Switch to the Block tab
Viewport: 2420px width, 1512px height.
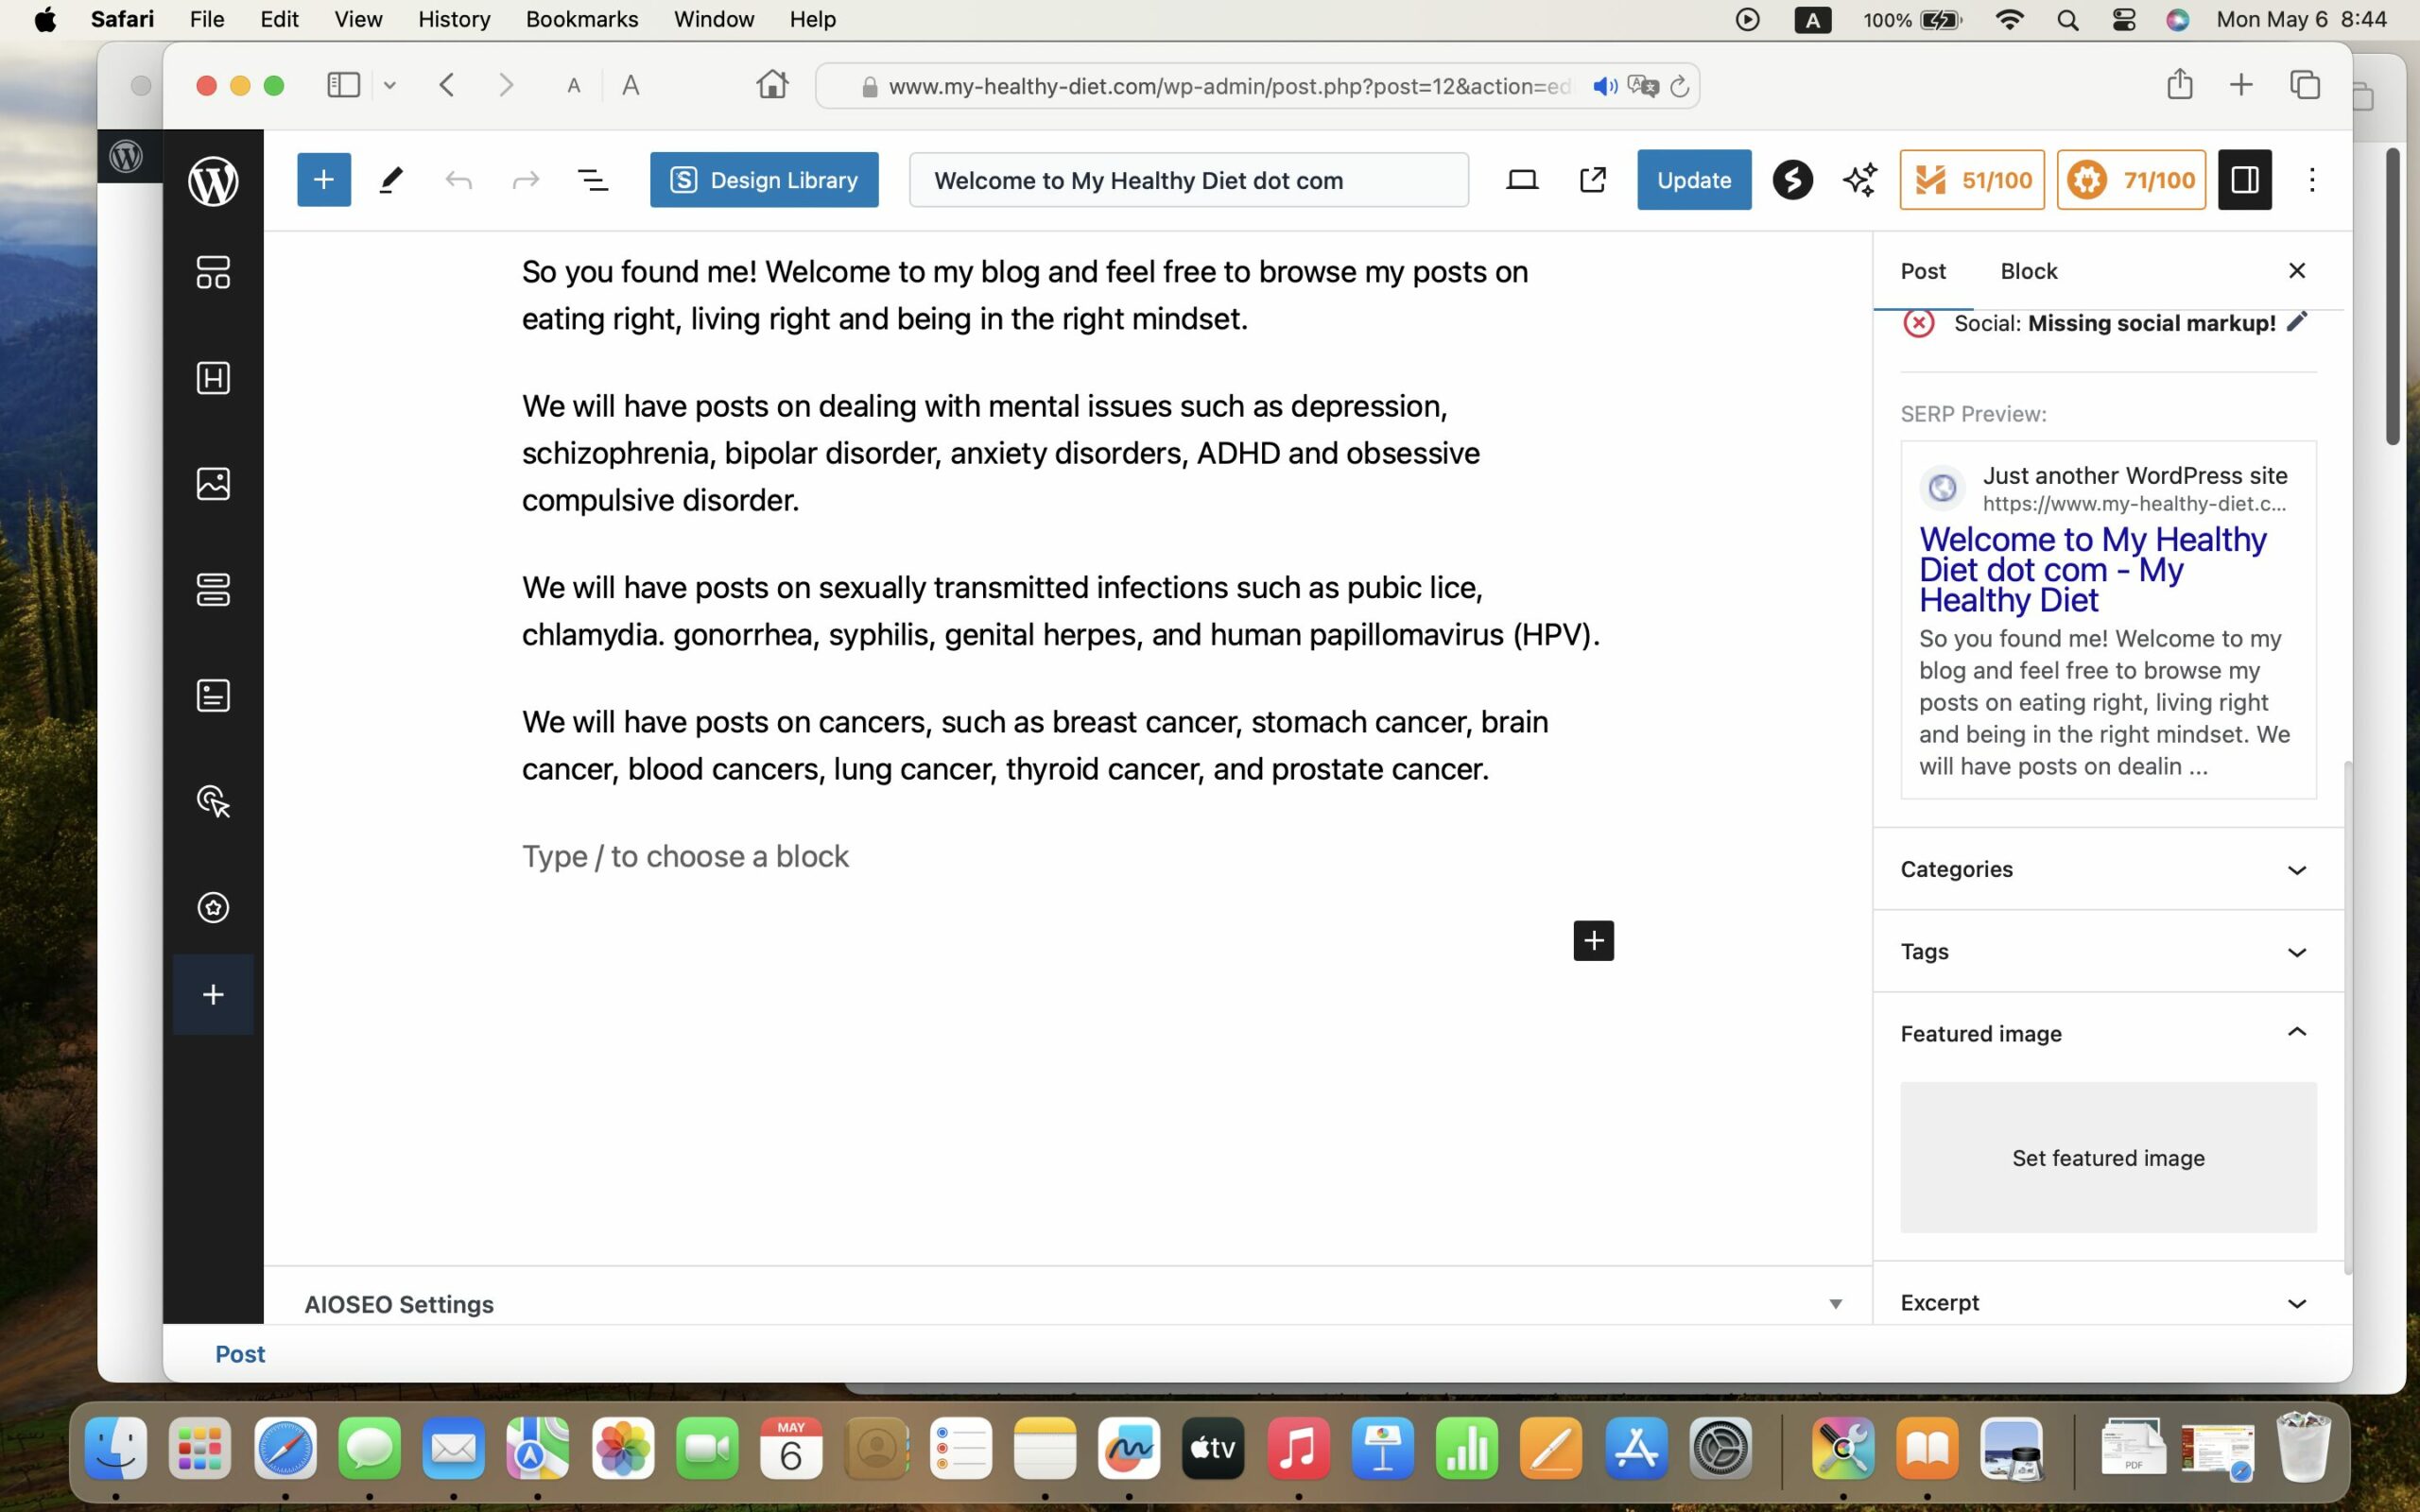pos(2029,271)
